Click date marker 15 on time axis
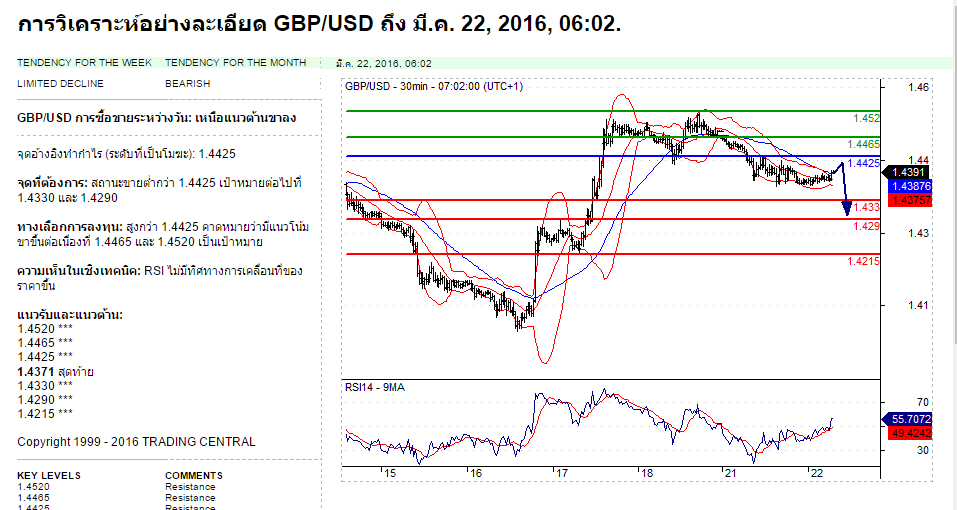The image size is (957, 510). click(389, 473)
